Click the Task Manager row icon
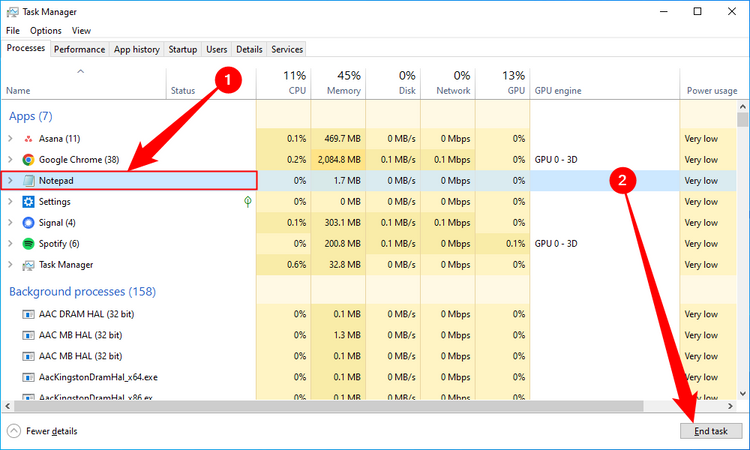 click(x=28, y=265)
